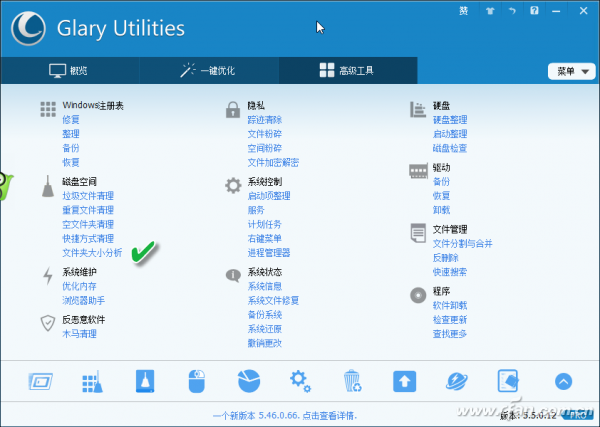
Task: Switch to the 概览 tab
Action: (69, 70)
